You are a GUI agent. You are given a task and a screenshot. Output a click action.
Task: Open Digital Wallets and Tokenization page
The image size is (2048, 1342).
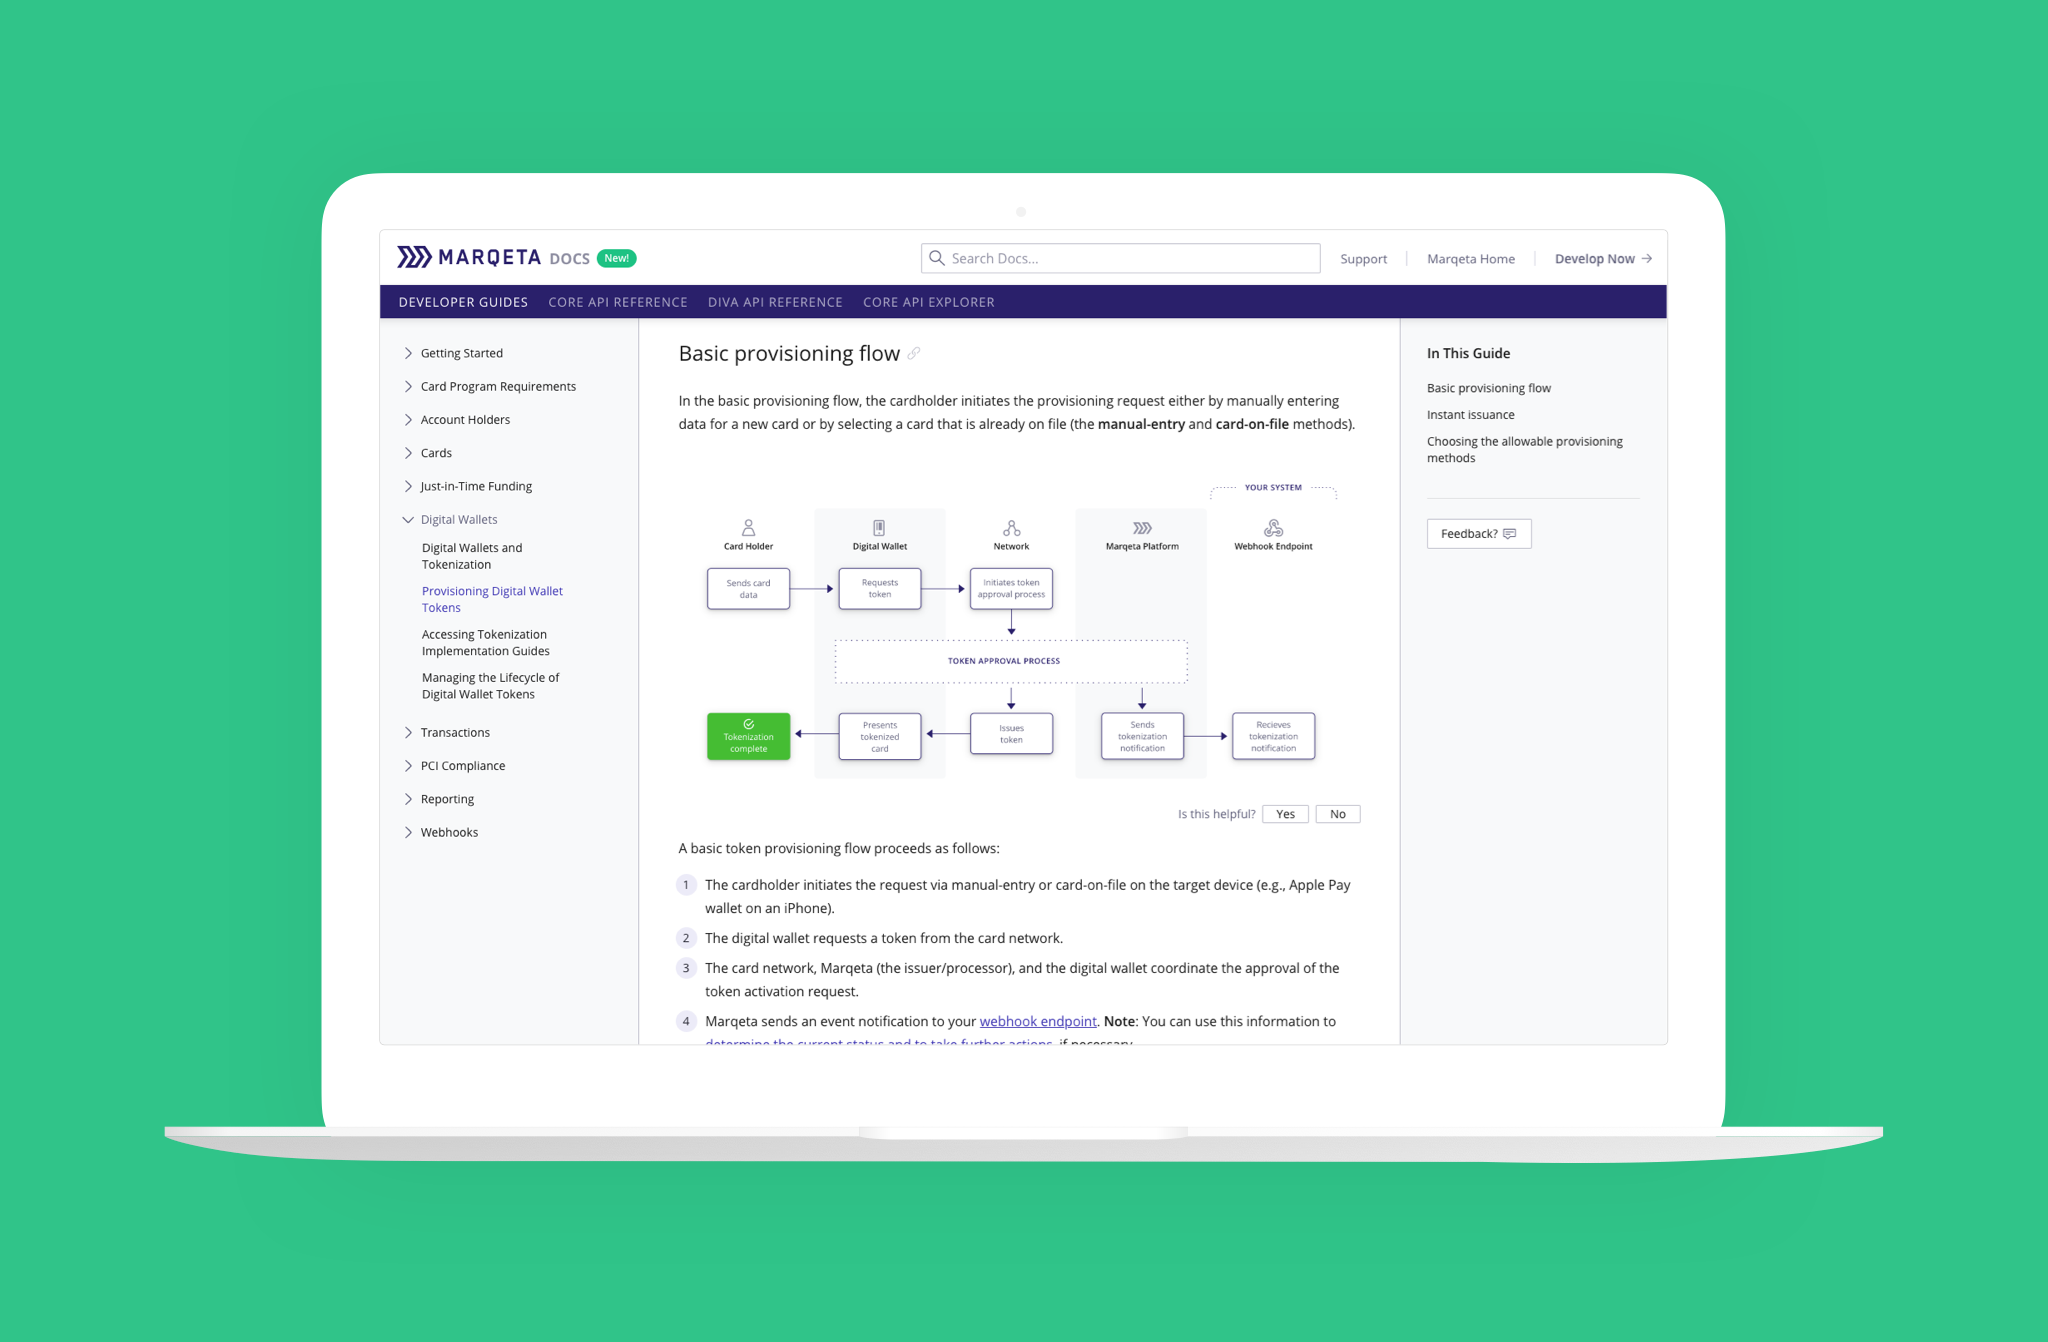pos(472,556)
